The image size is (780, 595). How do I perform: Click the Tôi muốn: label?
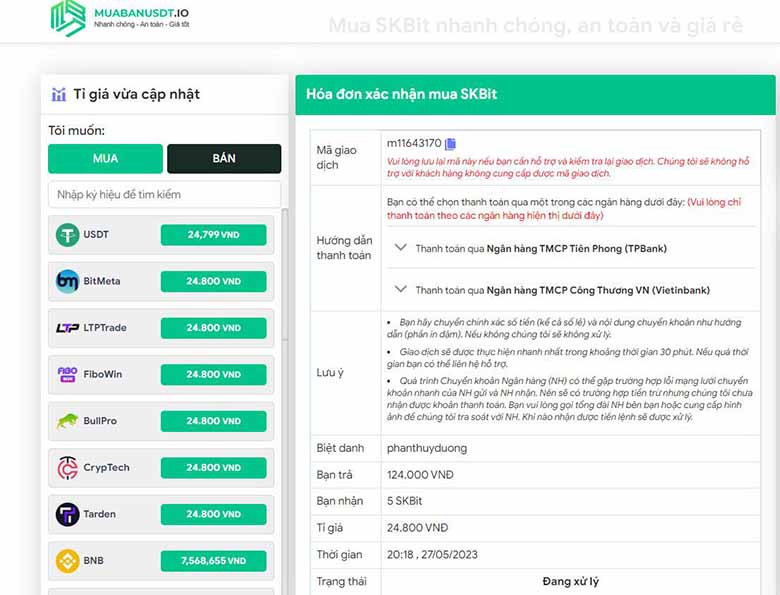[77, 131]
